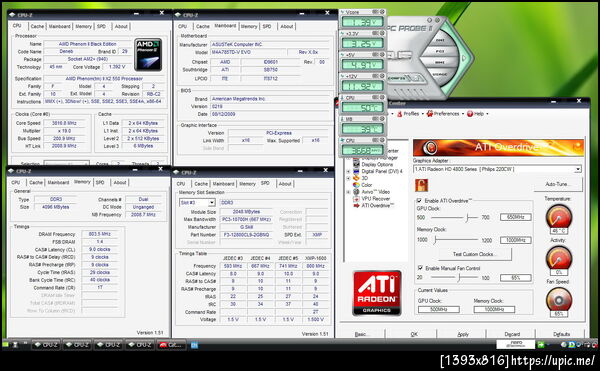Click Test Custom Clocks button
This screenshot has width=600, height=371.
coord(474,254)
